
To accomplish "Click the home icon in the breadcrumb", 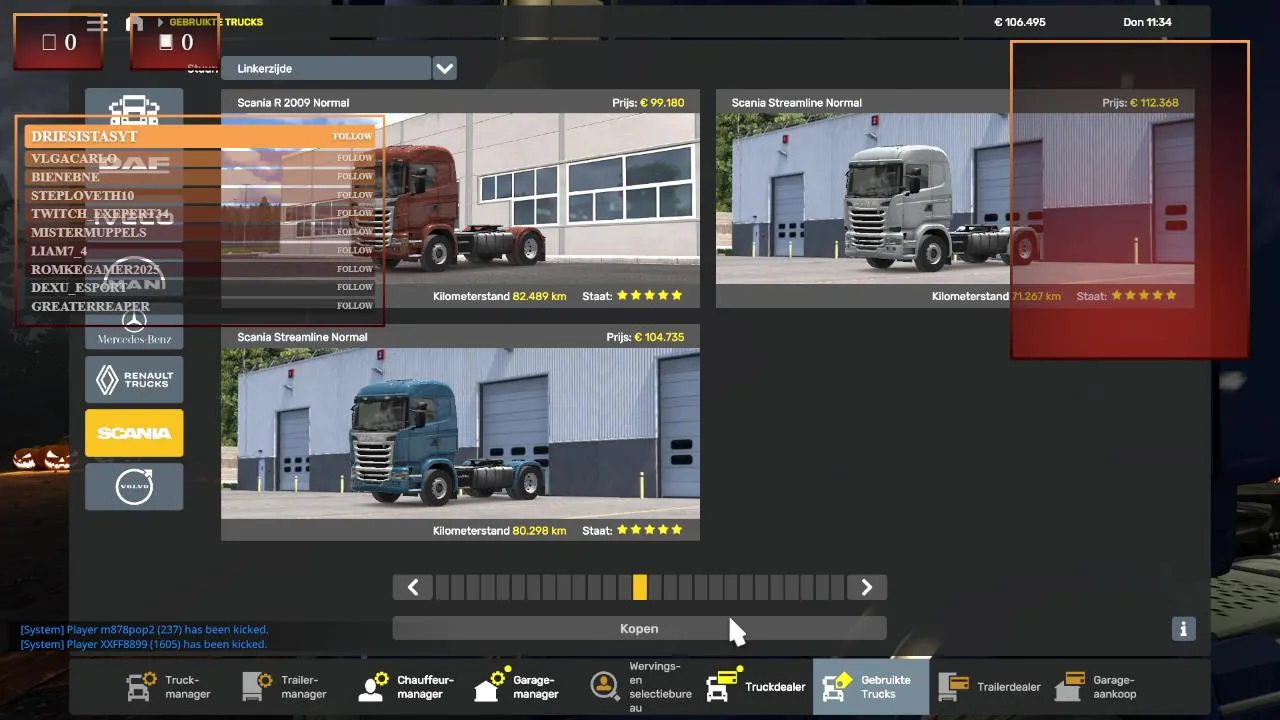I will click(x=134, y=22).
